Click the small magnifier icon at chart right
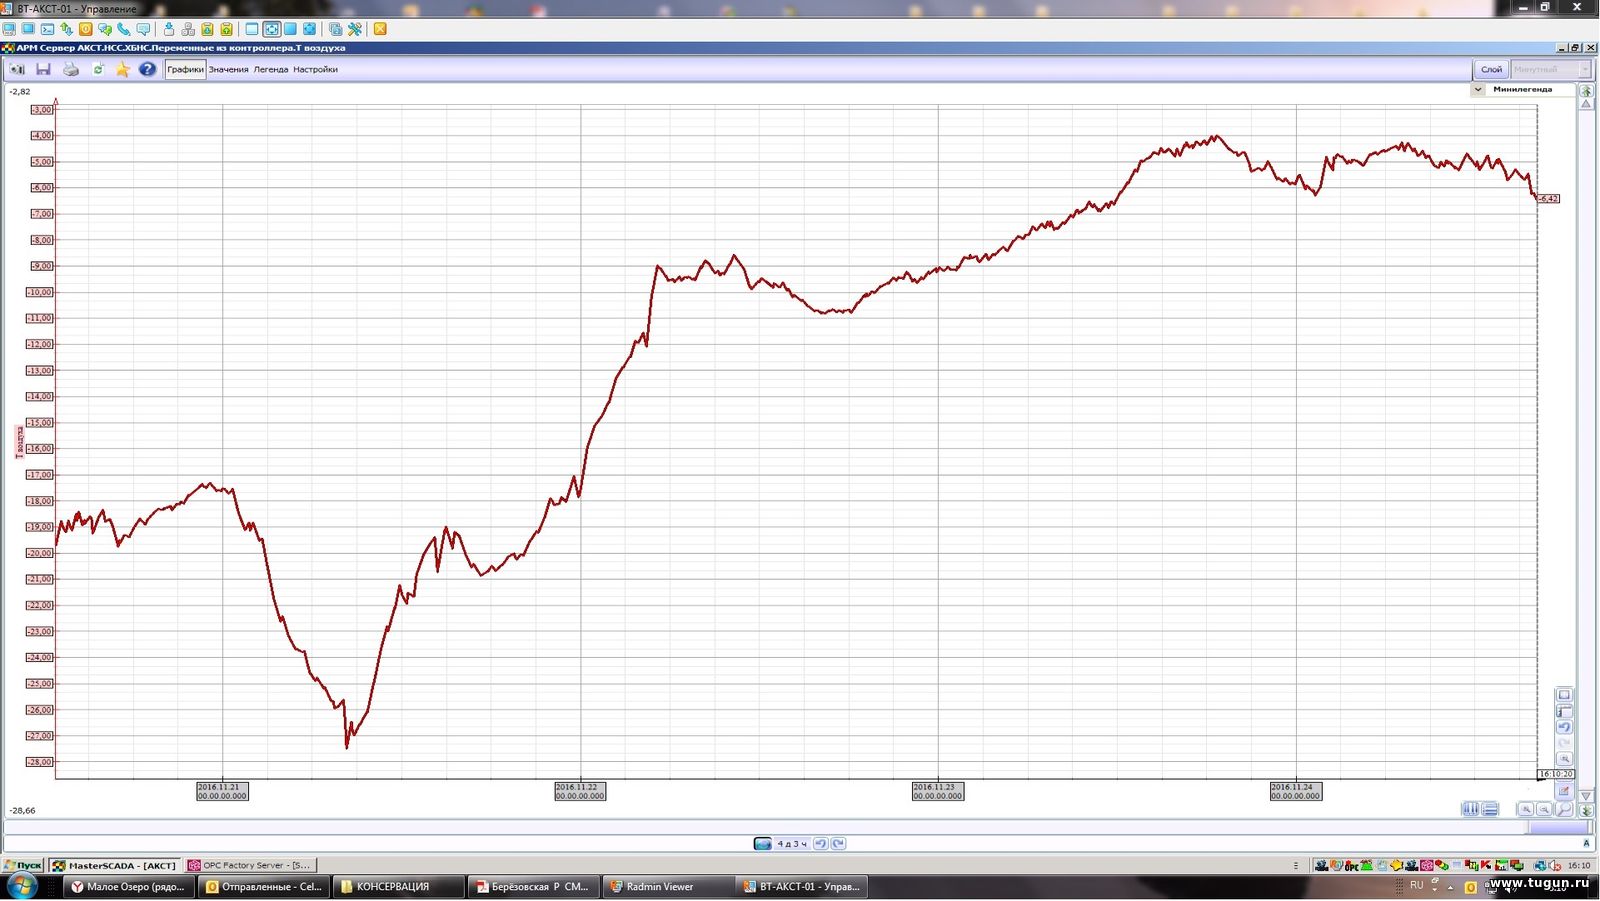 click(1565, 759)
